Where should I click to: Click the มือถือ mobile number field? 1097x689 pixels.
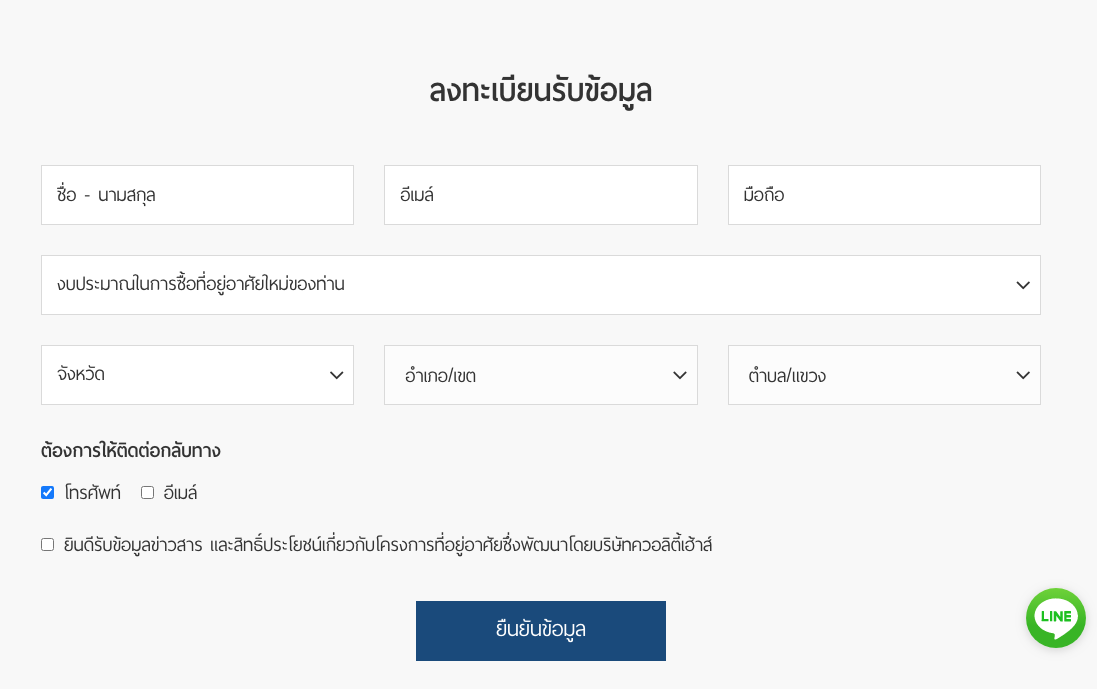click(883, 195)
